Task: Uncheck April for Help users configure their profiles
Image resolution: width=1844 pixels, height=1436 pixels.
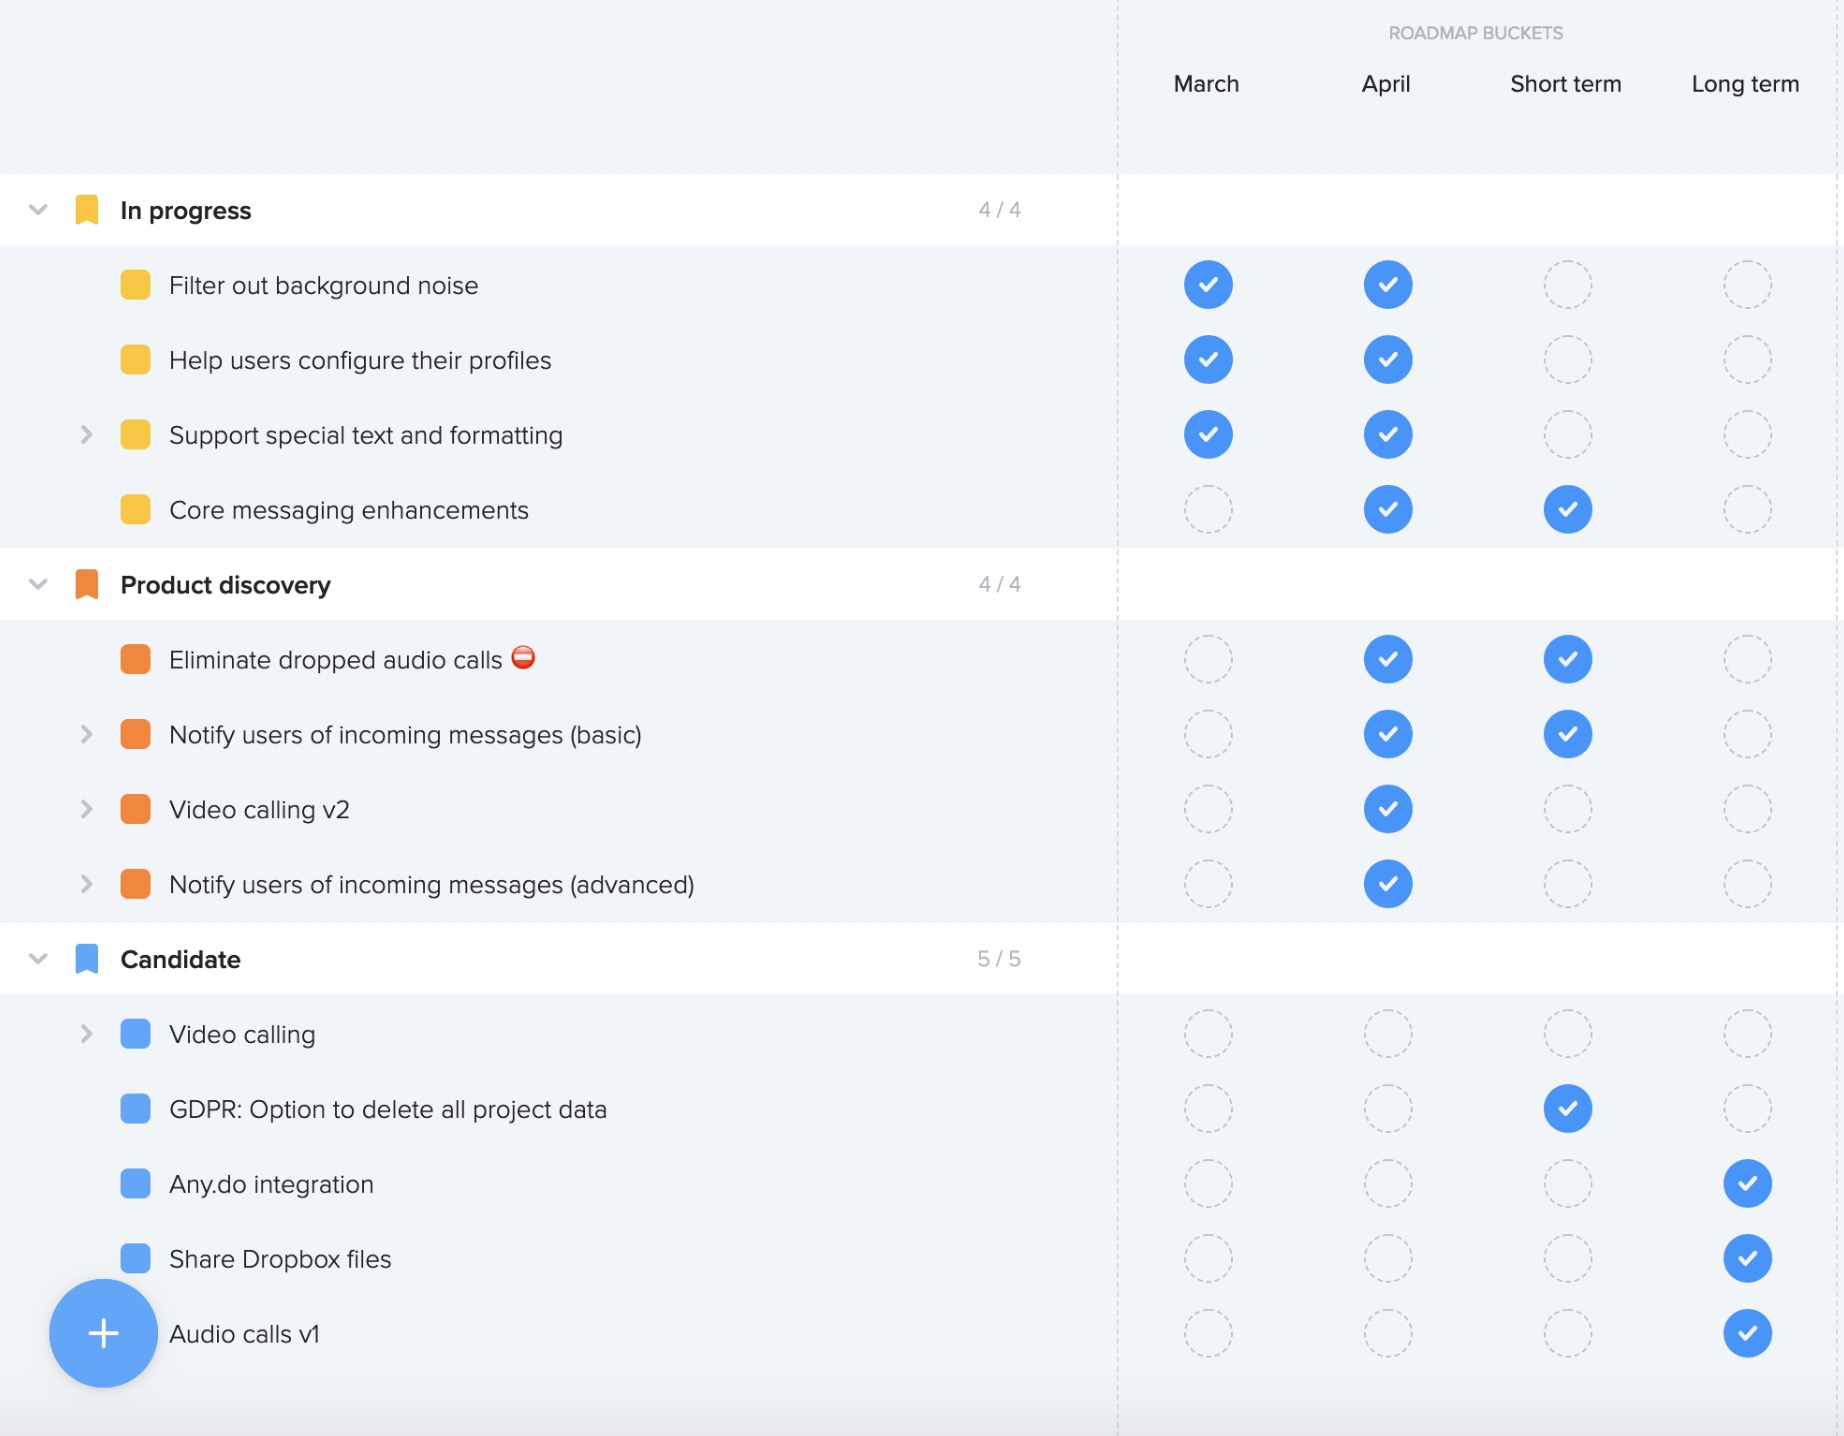Action: tap(1388, 360)
